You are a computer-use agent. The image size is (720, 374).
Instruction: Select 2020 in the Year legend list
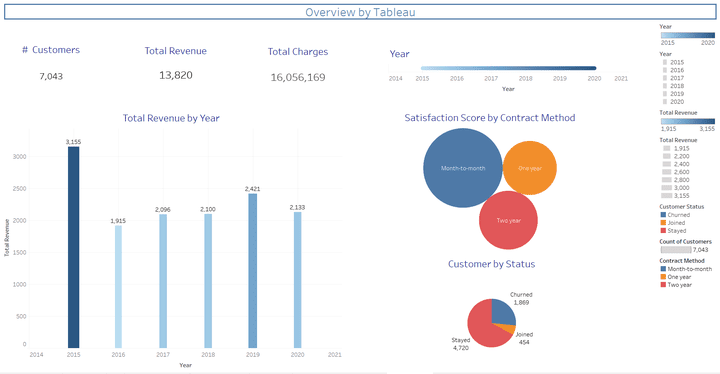677,102
